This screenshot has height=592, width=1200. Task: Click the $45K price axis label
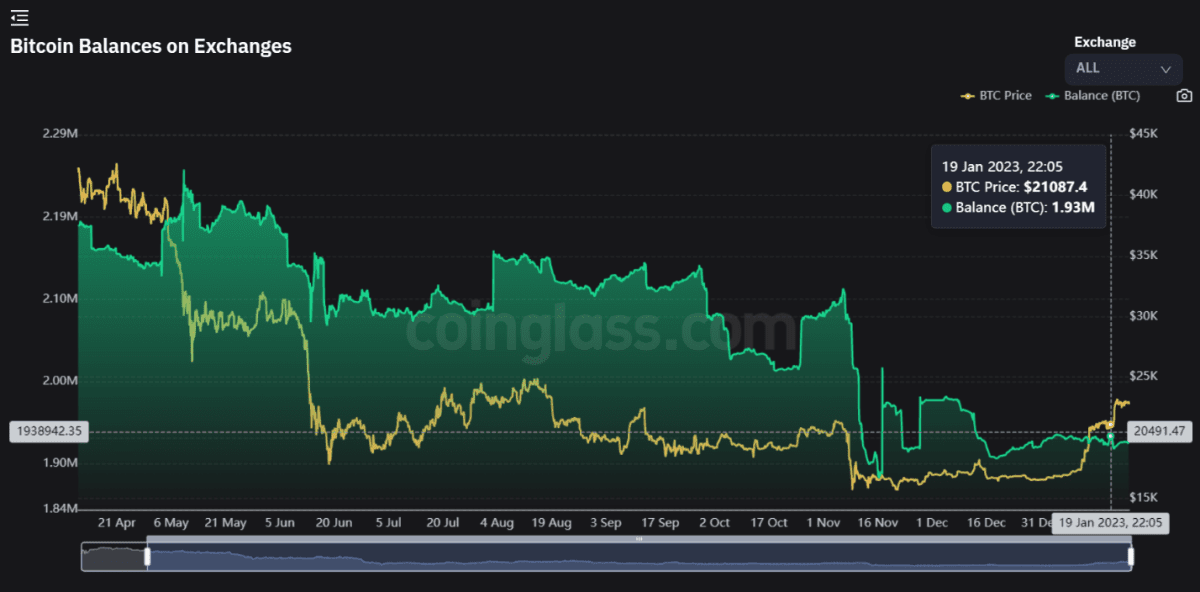(x=1141, y=134)
